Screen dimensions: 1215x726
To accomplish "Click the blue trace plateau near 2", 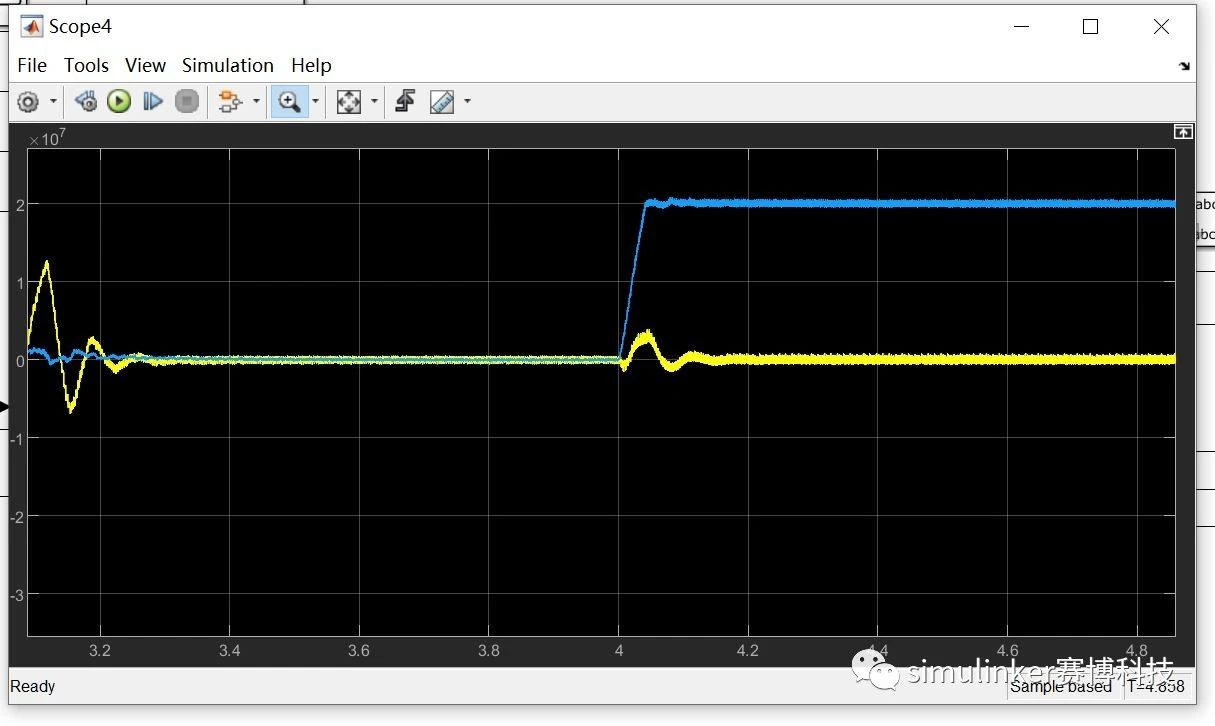I will coord(910,203).
